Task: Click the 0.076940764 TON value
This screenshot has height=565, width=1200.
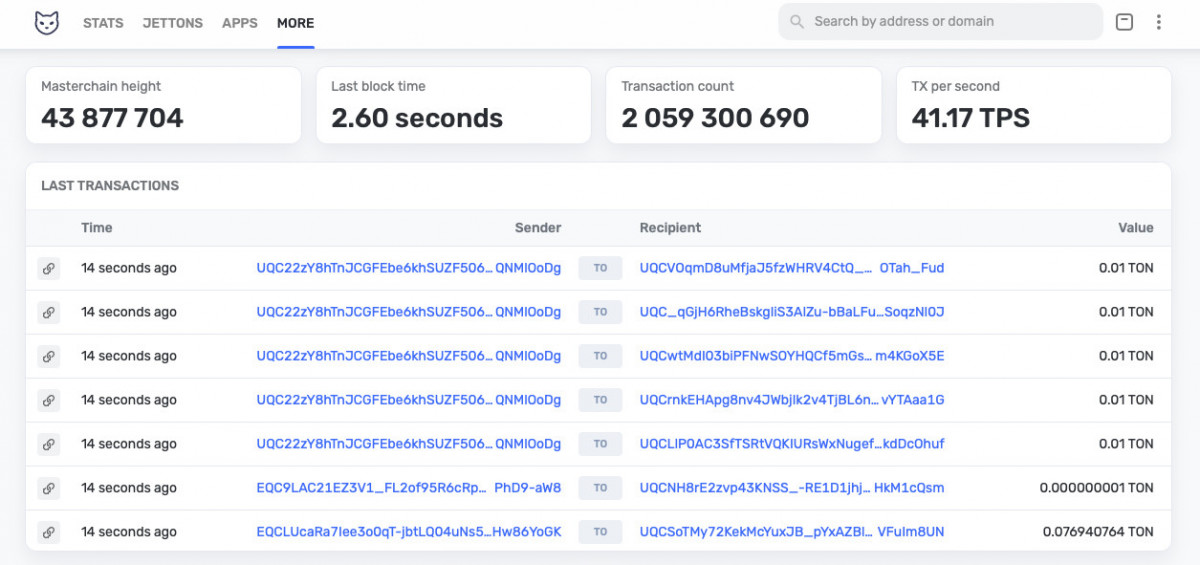Action: [x=1098, y=532]
